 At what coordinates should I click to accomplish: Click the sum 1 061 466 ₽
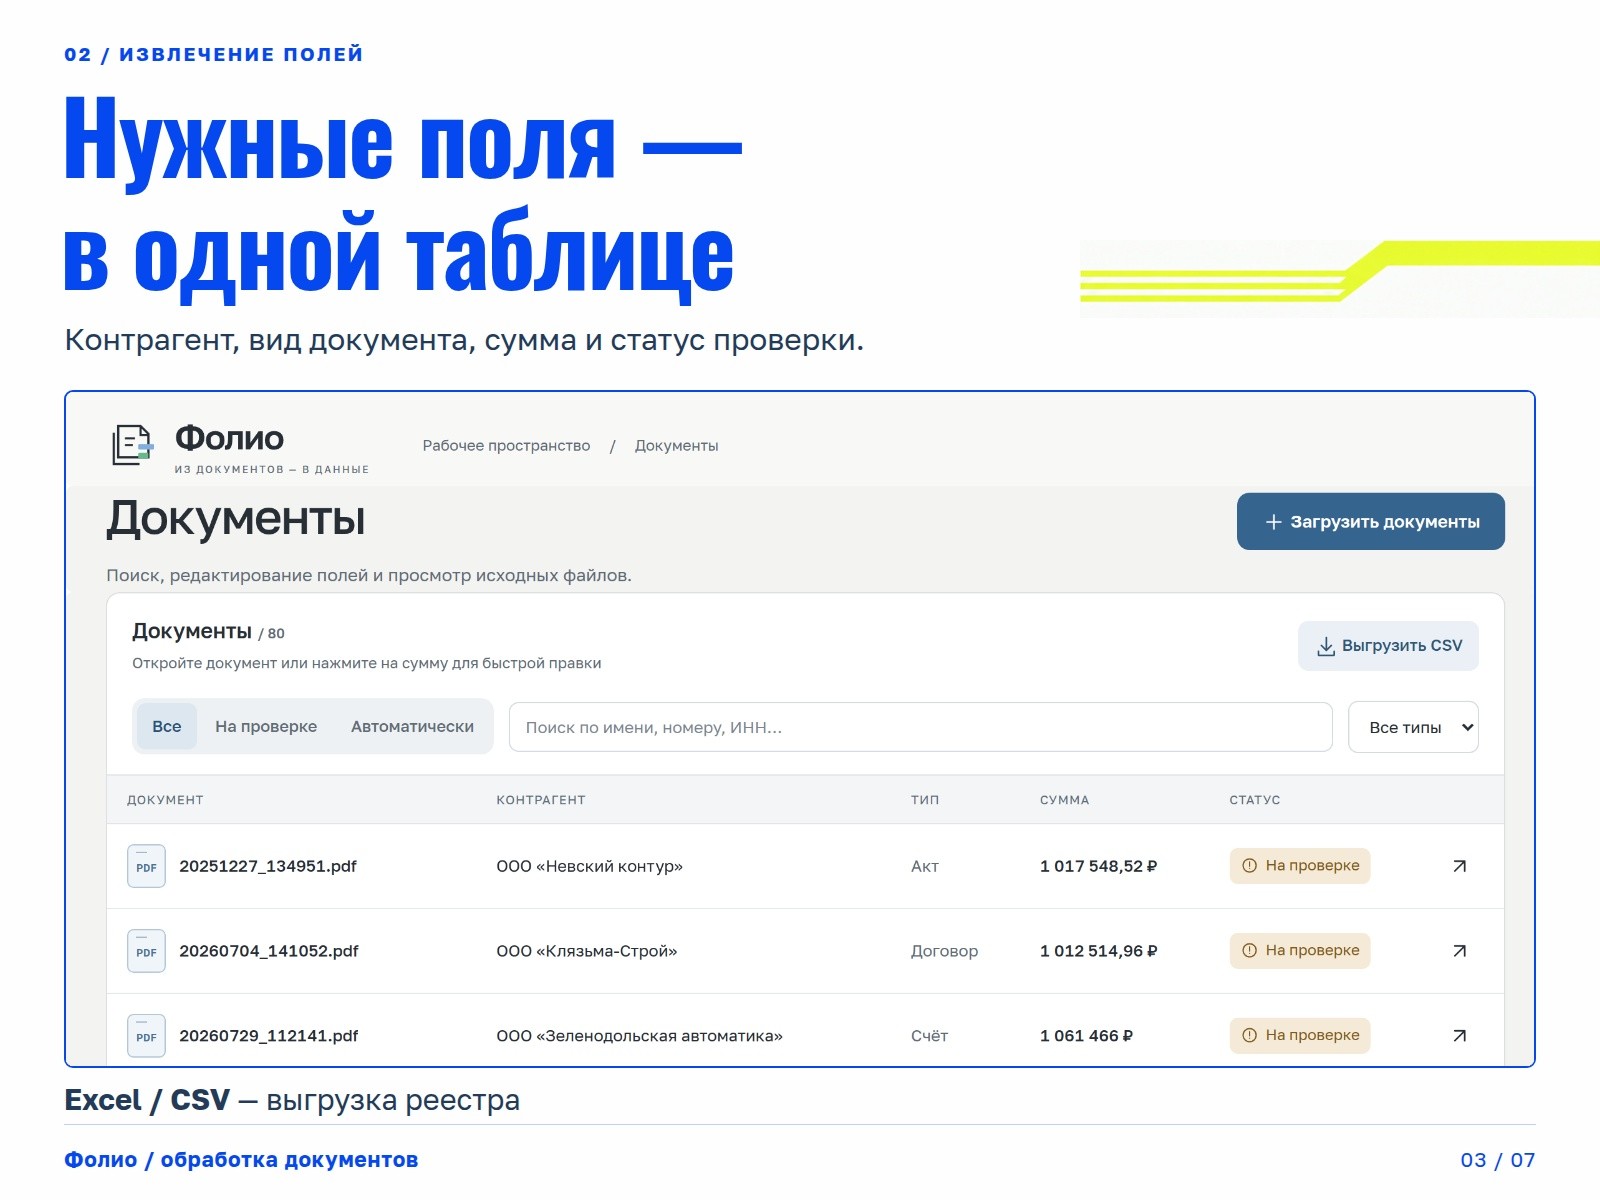pos(1086,1036)
